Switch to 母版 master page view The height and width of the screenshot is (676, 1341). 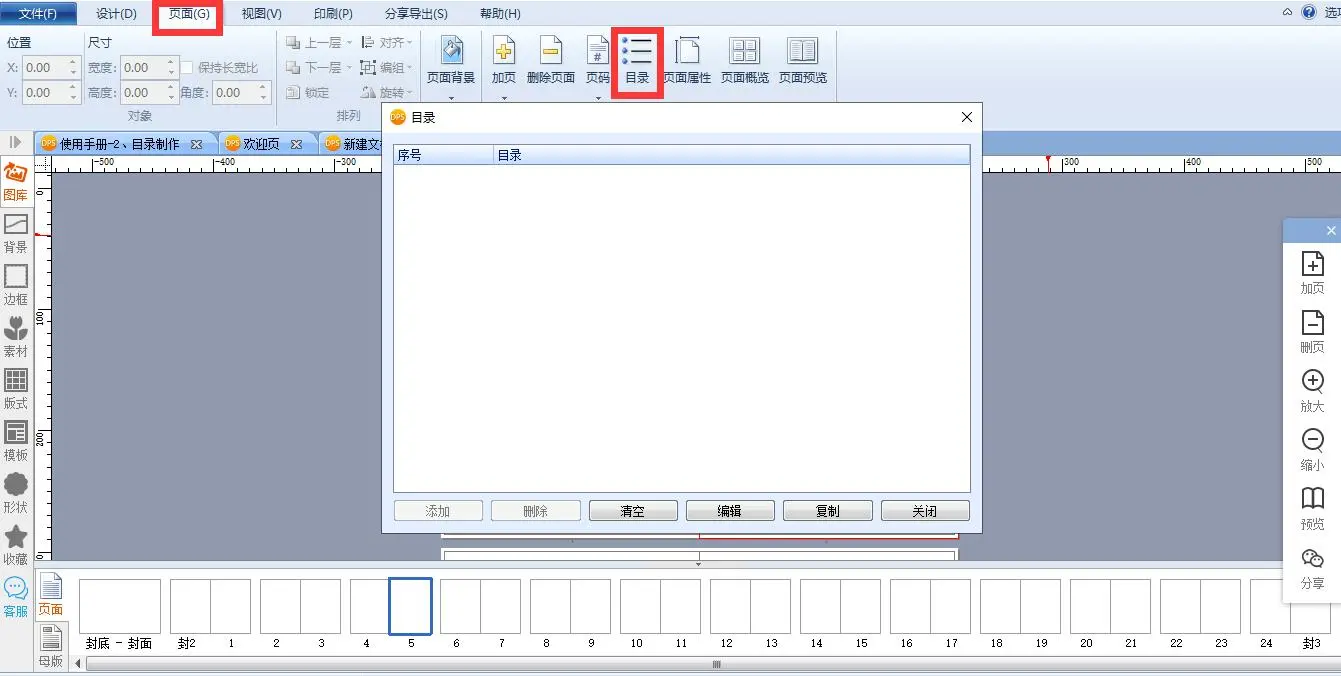[x=50, y=647]
